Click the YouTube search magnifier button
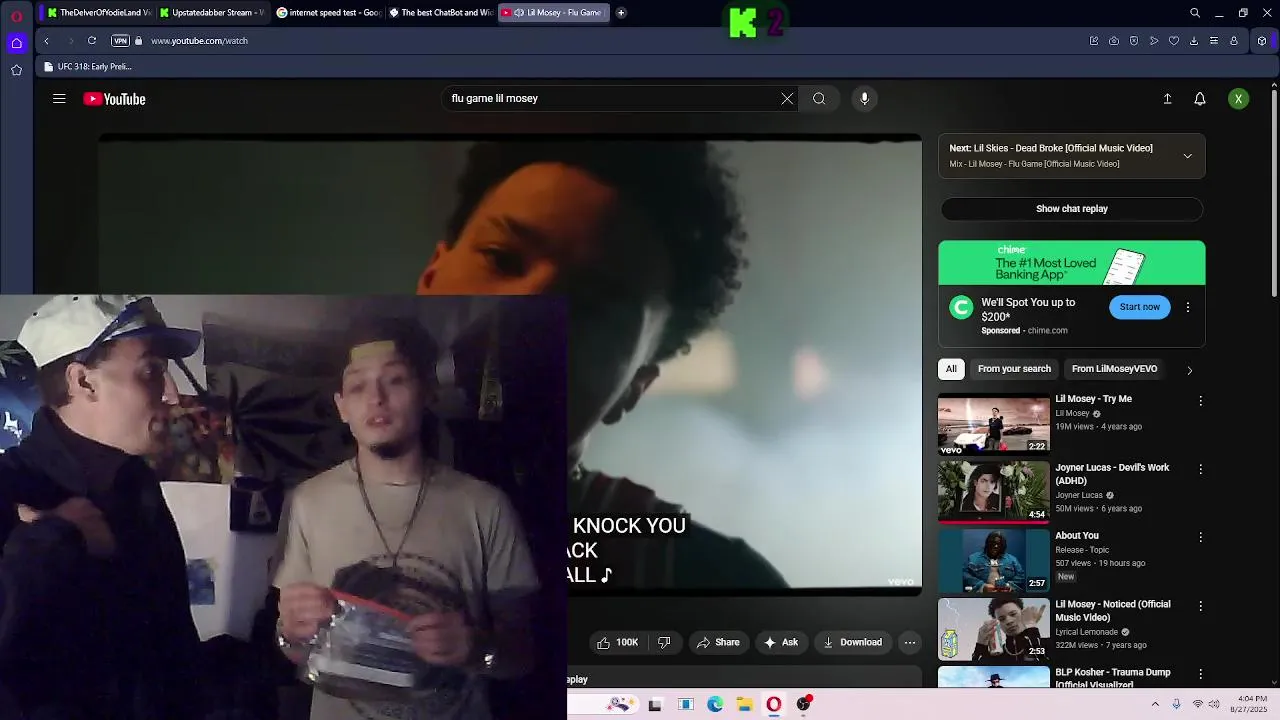Screen dimensions: 1280x720 click(819, 99)
